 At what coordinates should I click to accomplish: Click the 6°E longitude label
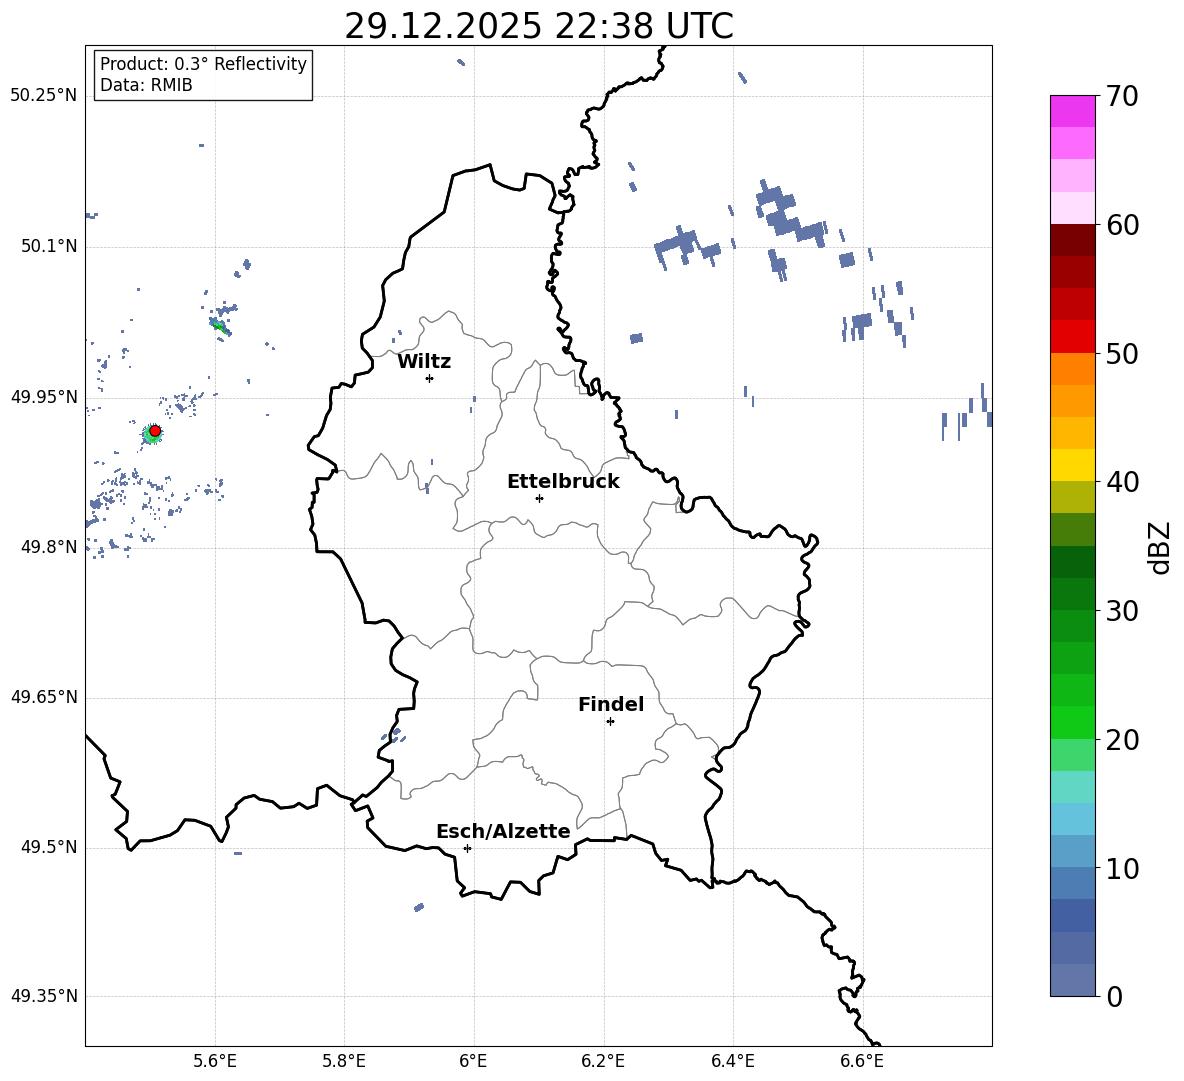coord(473,1061)
